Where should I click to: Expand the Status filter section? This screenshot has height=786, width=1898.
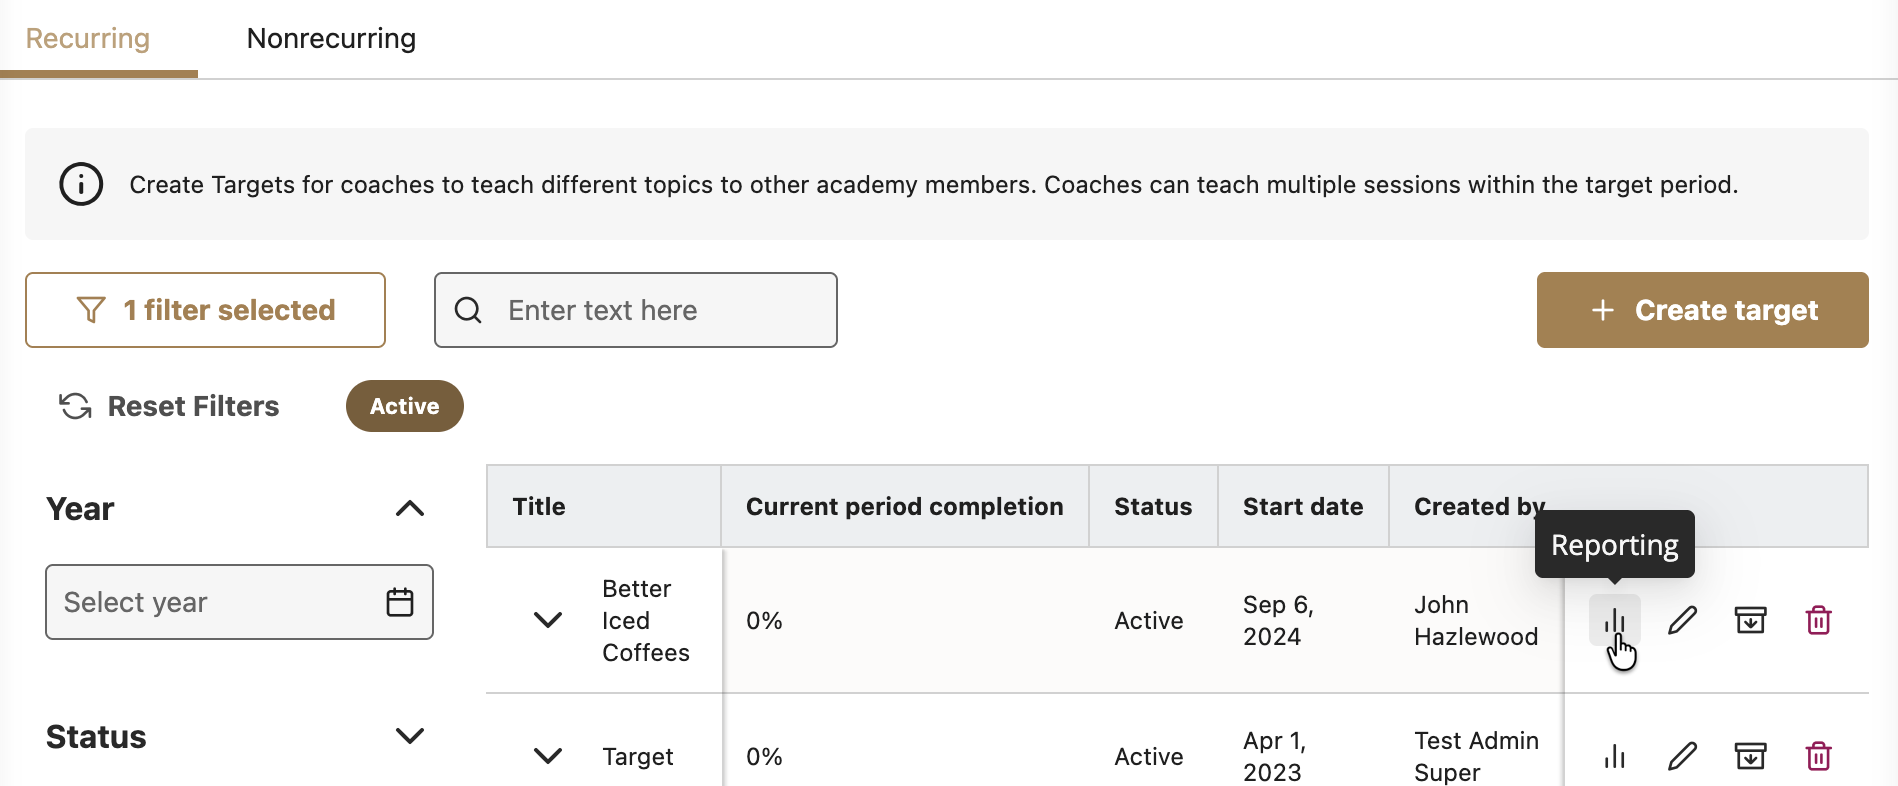[x=409, y=736]
